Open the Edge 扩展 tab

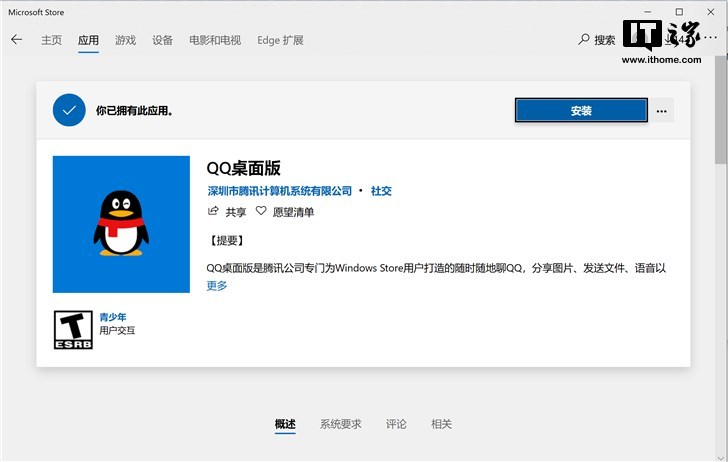[x=280, y=40]
